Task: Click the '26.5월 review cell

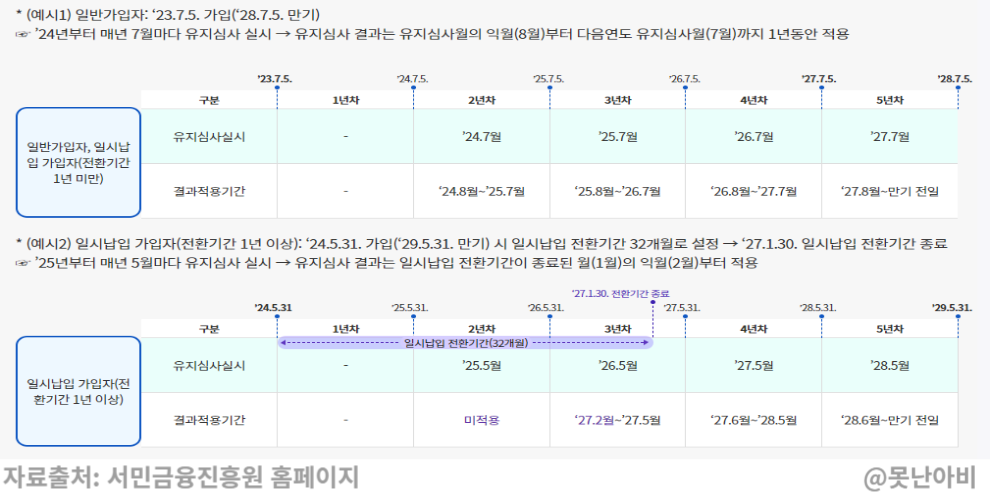Action: (617, 366)
